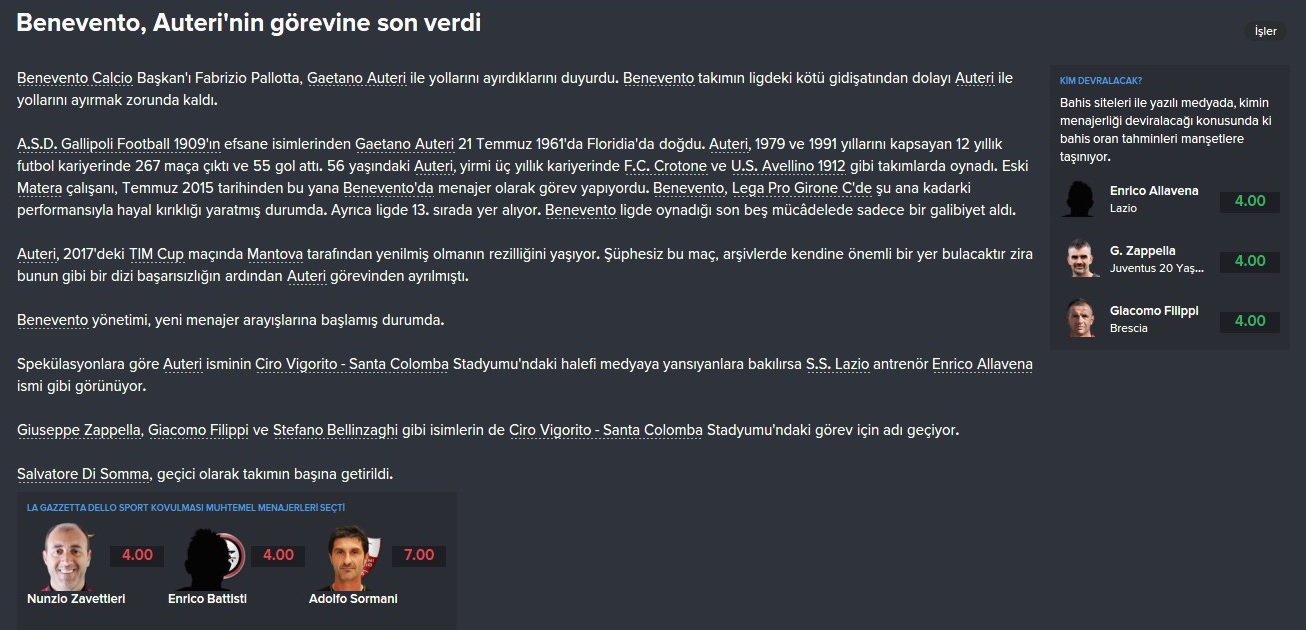The image size is (1306, 630).
Task: Select the 4.00 odds for Enrico Allavena
Action: (1250, 201)
